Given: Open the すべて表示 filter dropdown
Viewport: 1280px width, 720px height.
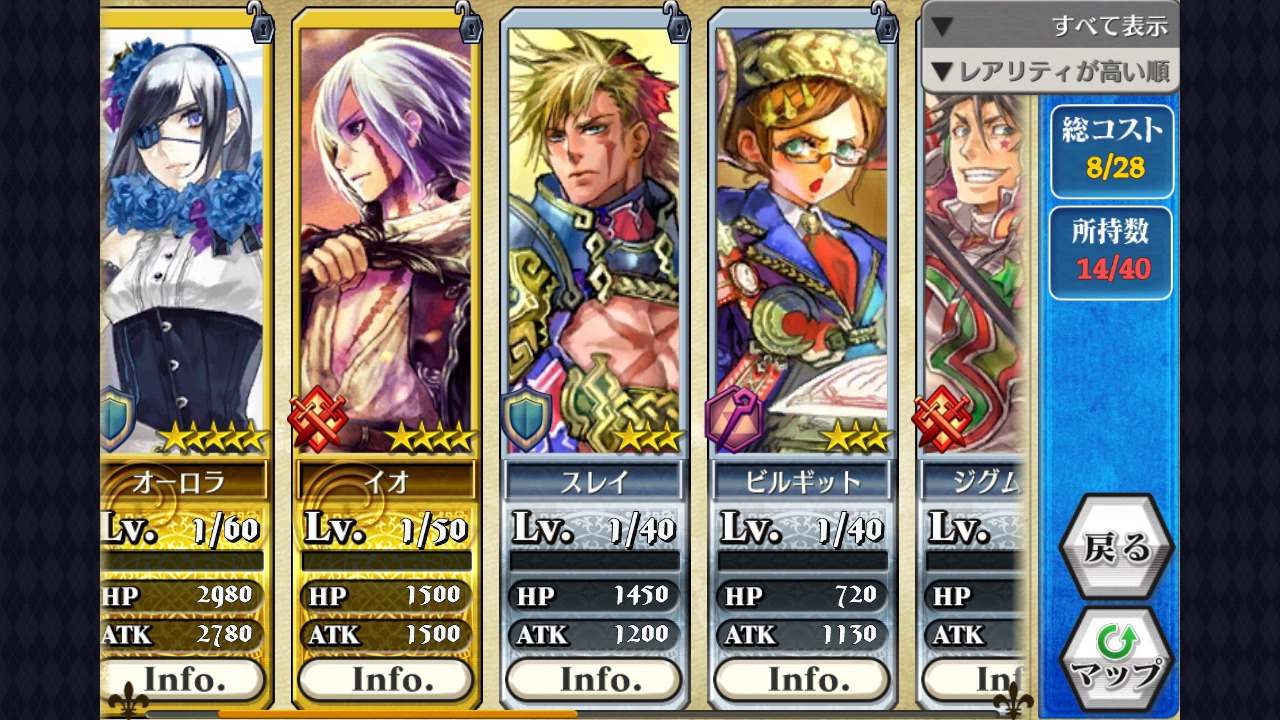Looking at the screenshot, I should tap(1050, 25).
